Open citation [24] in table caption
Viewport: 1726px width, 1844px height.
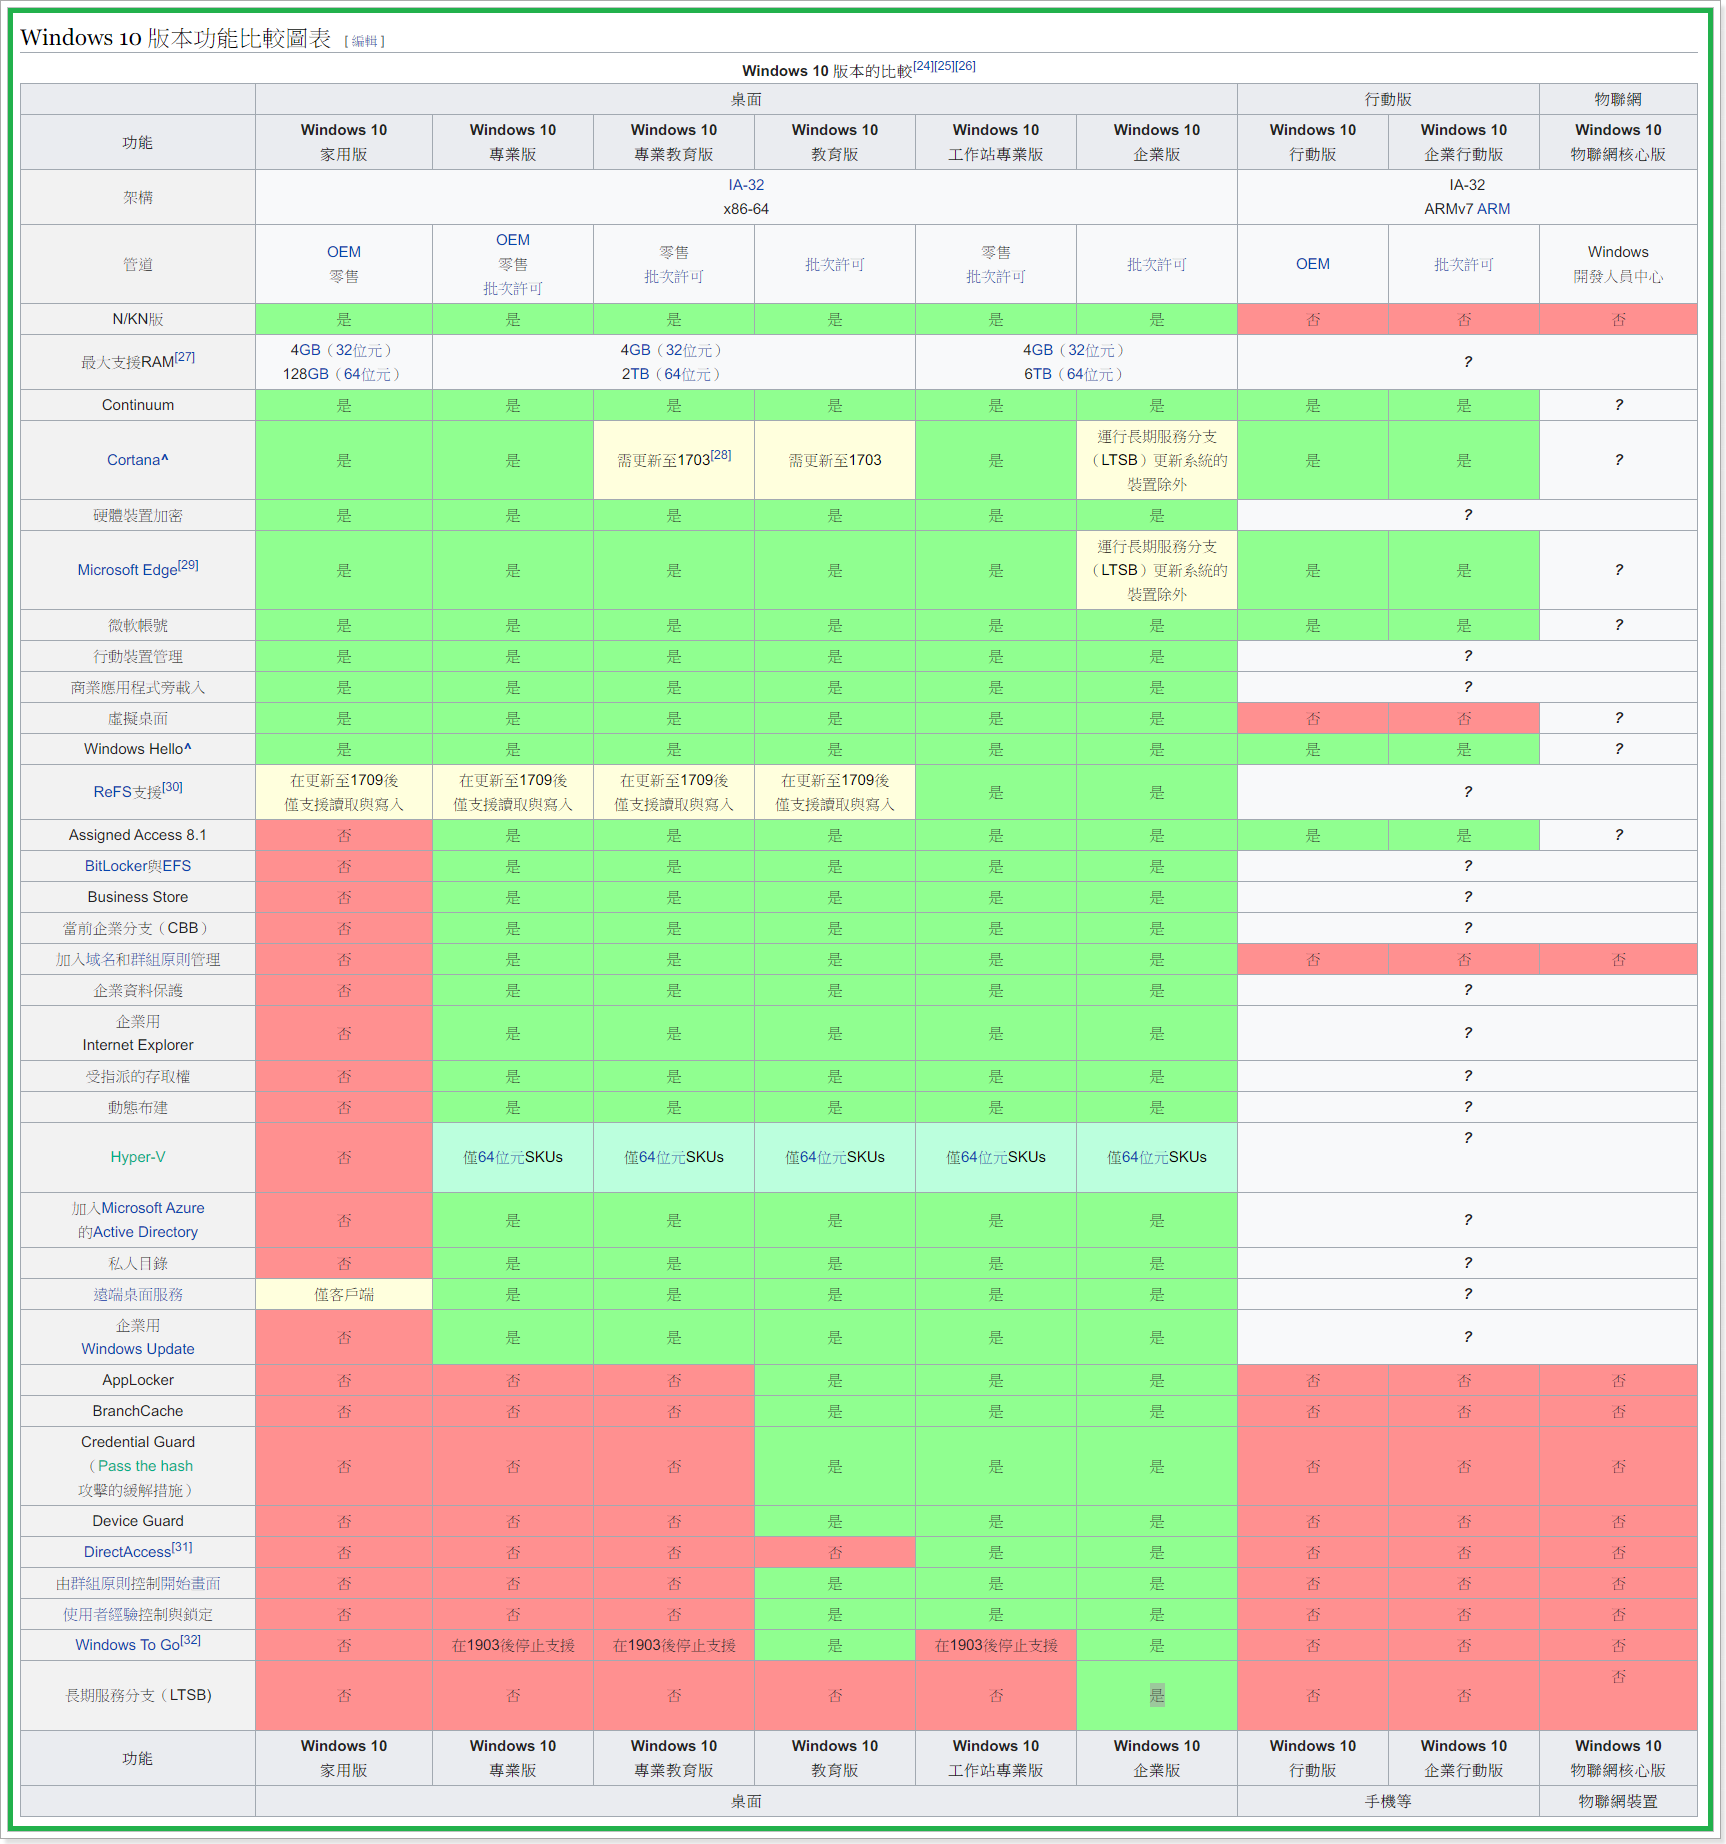(x=923, y=66)
